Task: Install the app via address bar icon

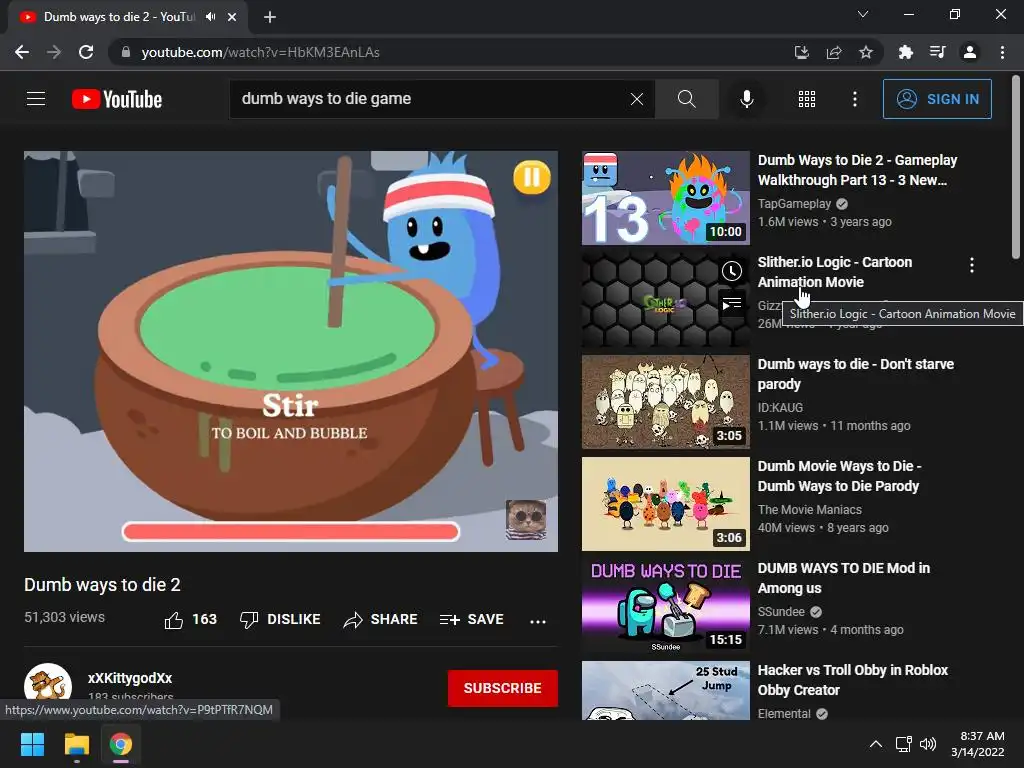Action: click(801, 52)
